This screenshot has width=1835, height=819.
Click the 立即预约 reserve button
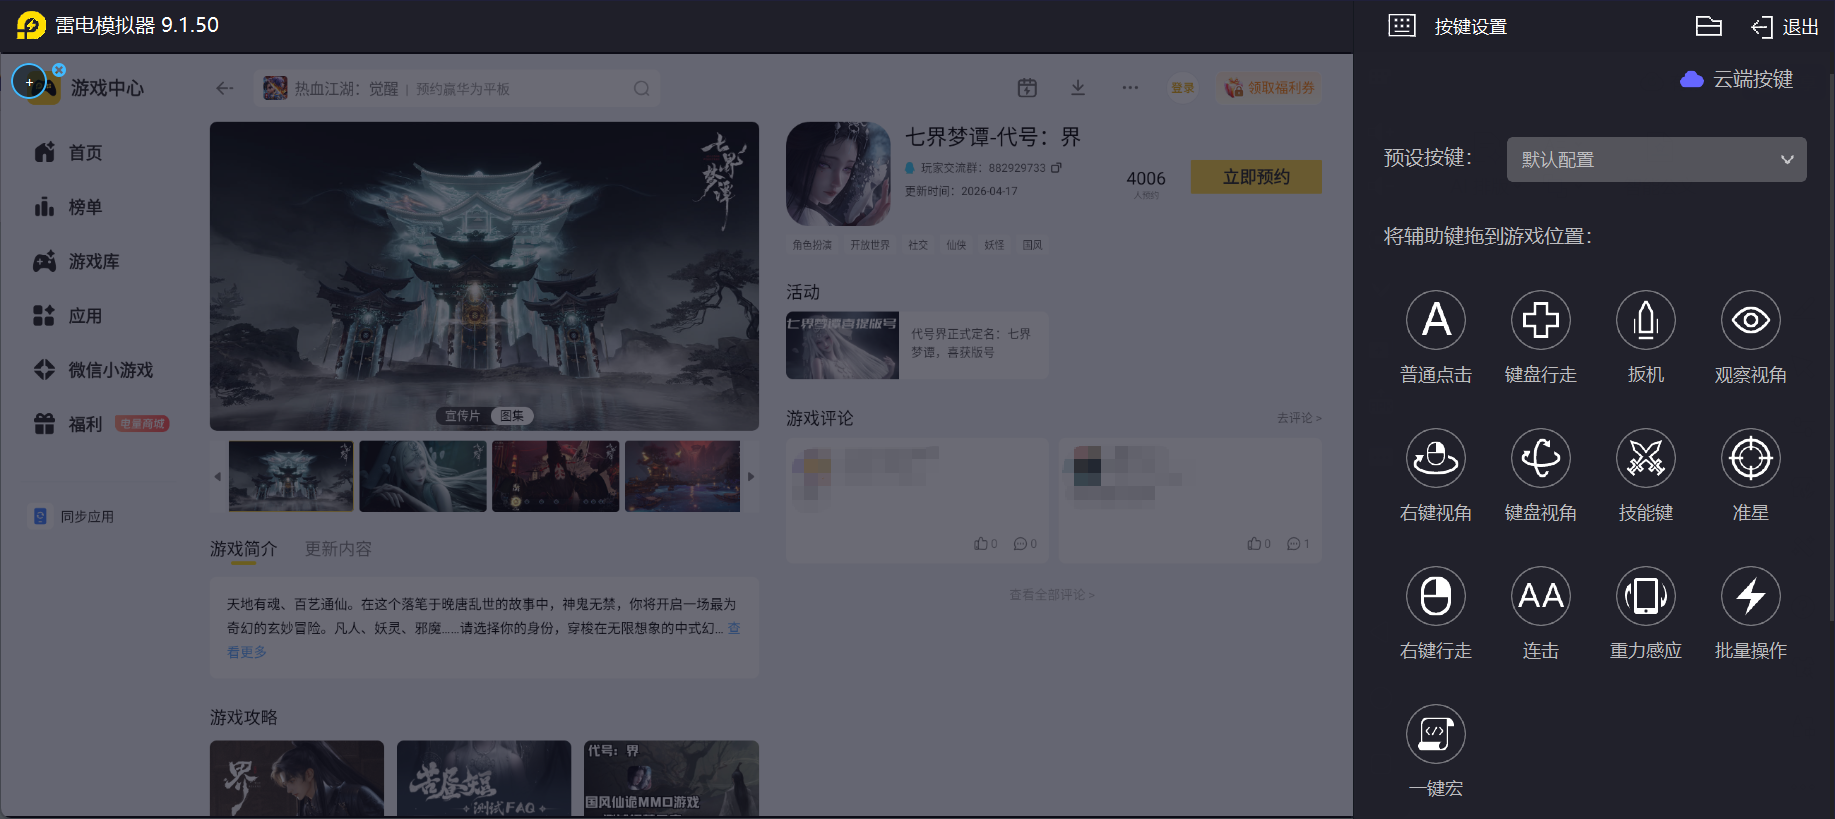(1256, 177)
